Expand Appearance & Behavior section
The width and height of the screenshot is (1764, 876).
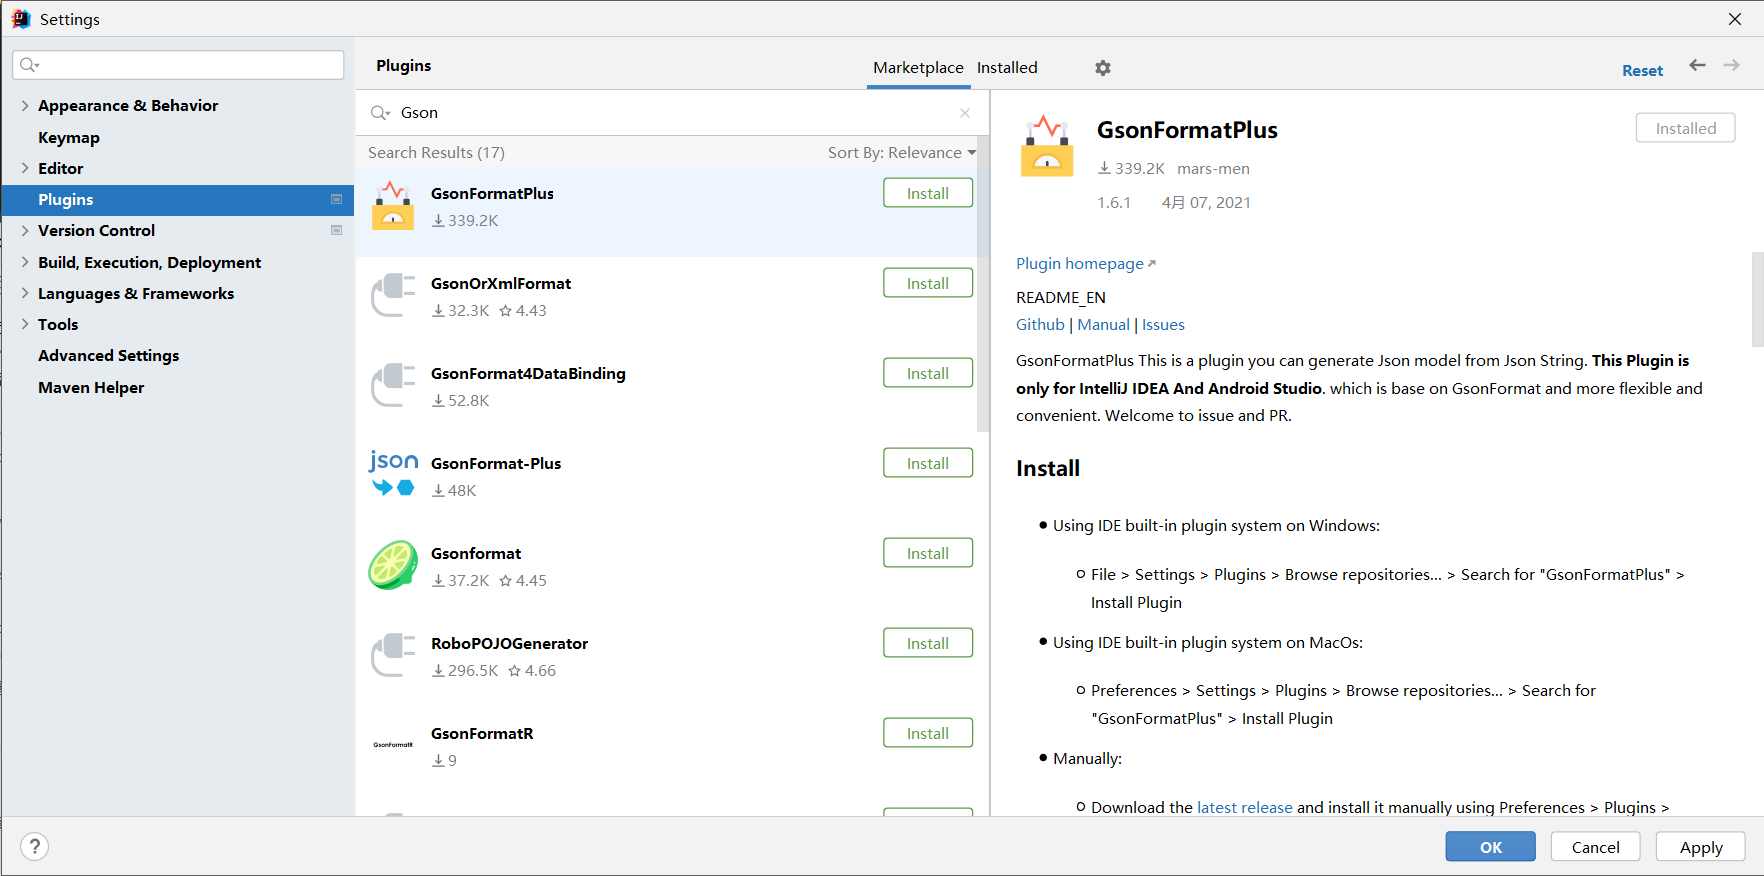(25, 105)
